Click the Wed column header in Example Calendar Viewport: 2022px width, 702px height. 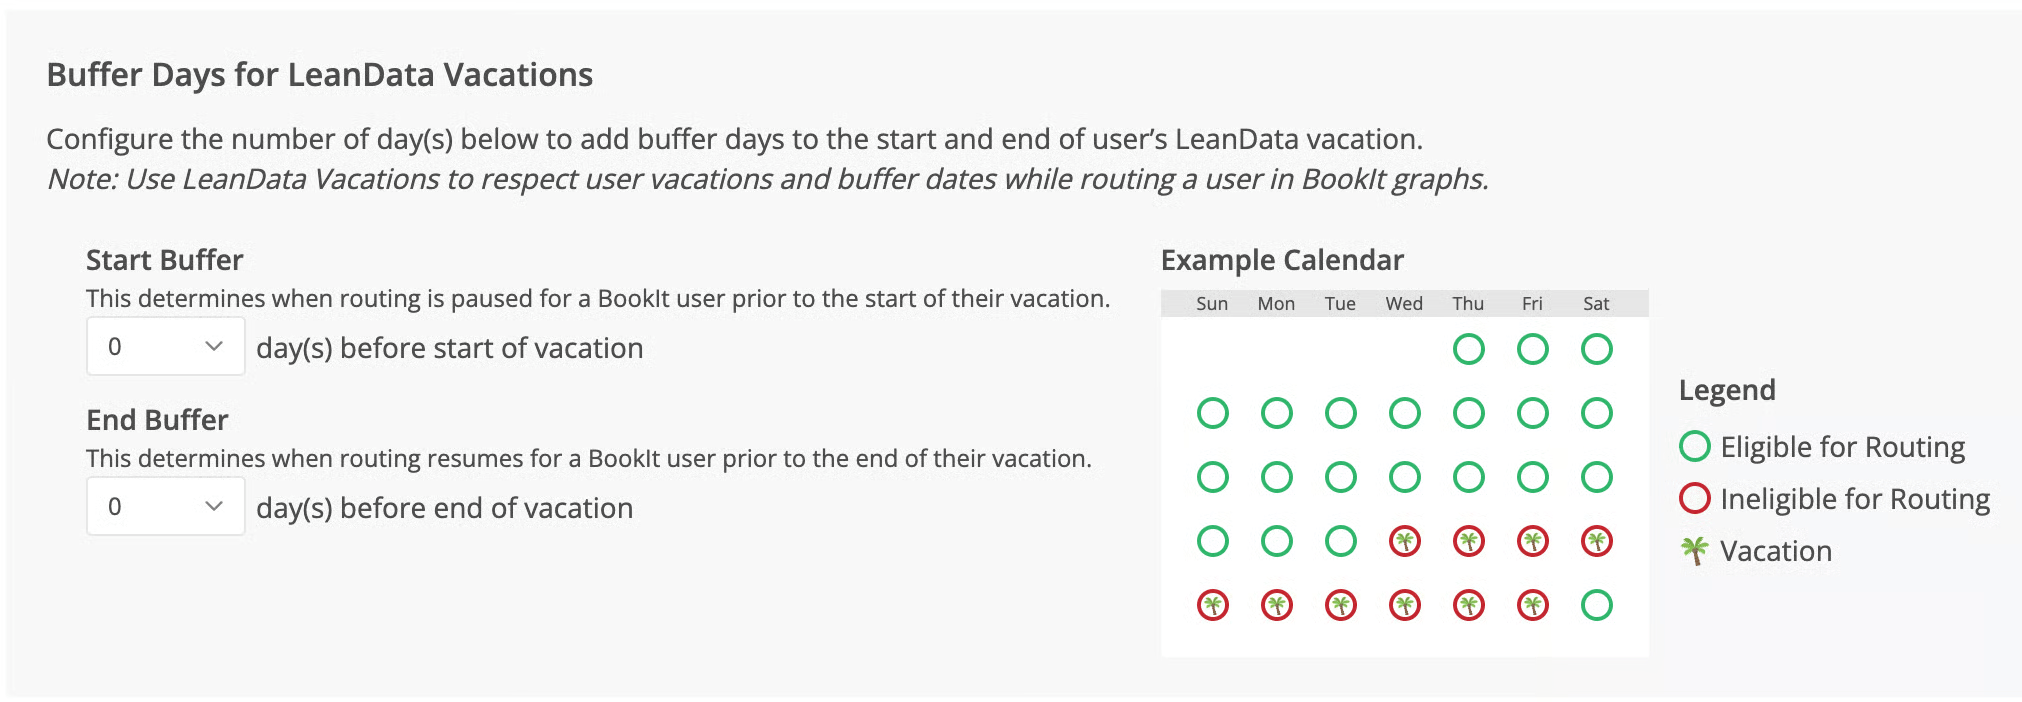point(1404,303)
